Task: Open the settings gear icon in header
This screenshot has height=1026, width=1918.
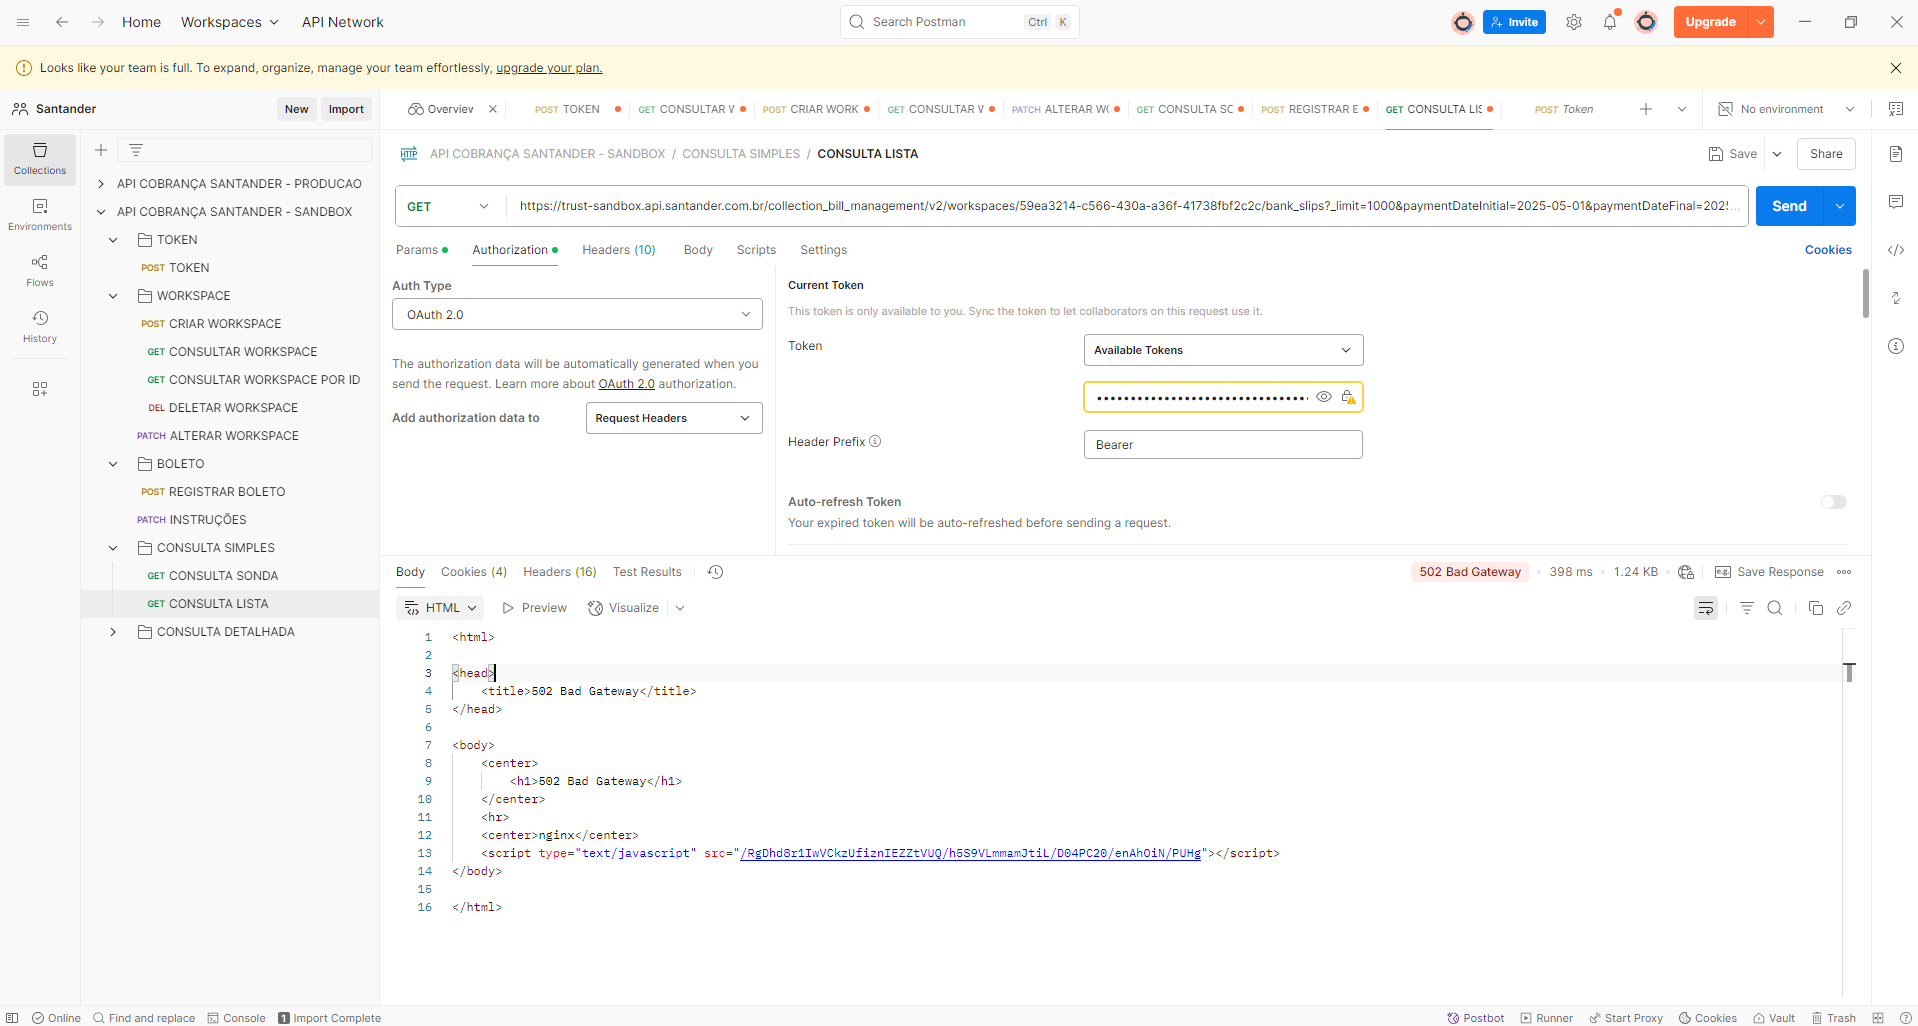Action: [1574, 22]
